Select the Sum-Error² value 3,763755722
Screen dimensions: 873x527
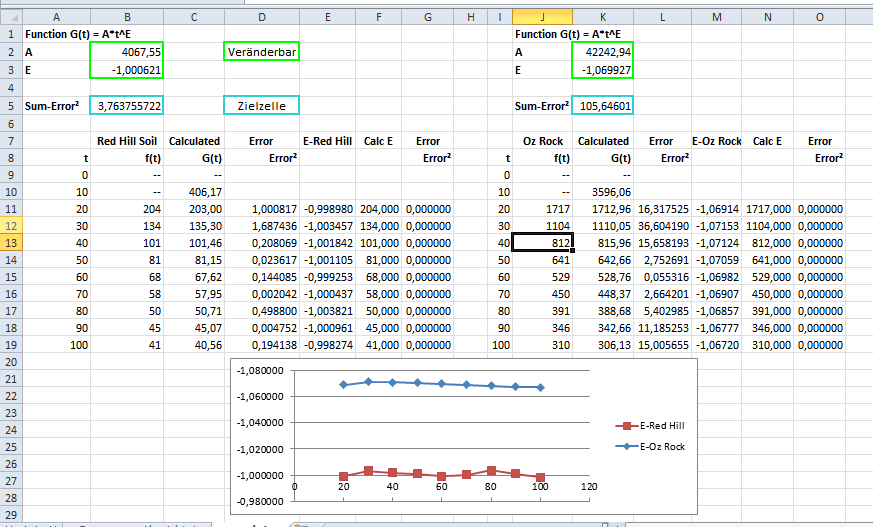[126, 106]
